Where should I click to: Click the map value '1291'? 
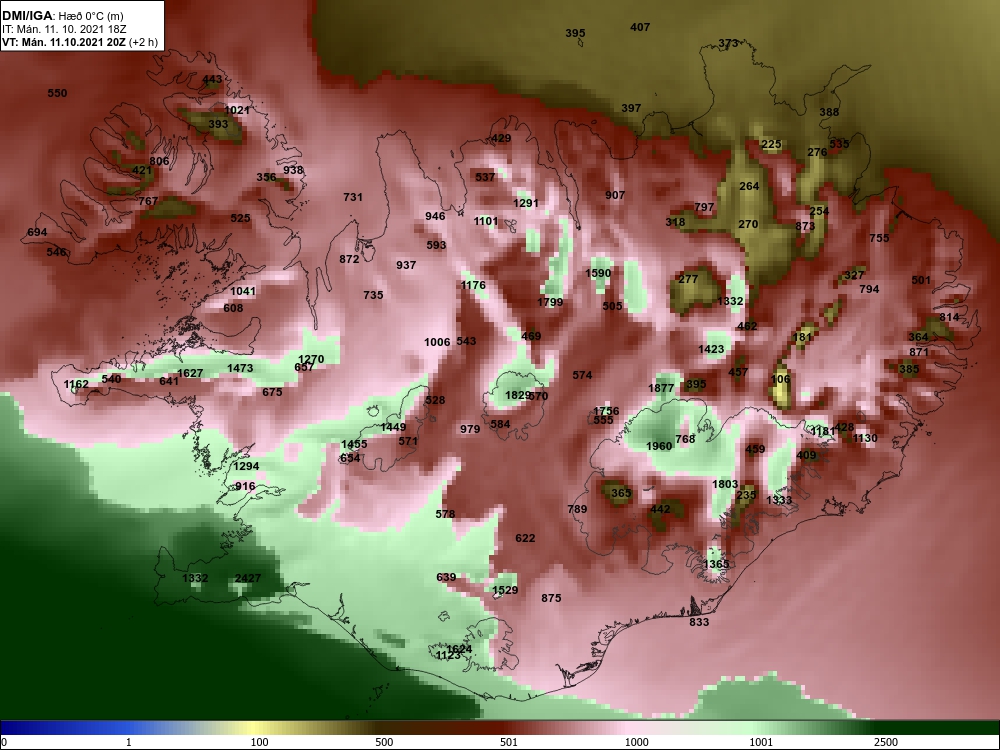pos(526,203)
